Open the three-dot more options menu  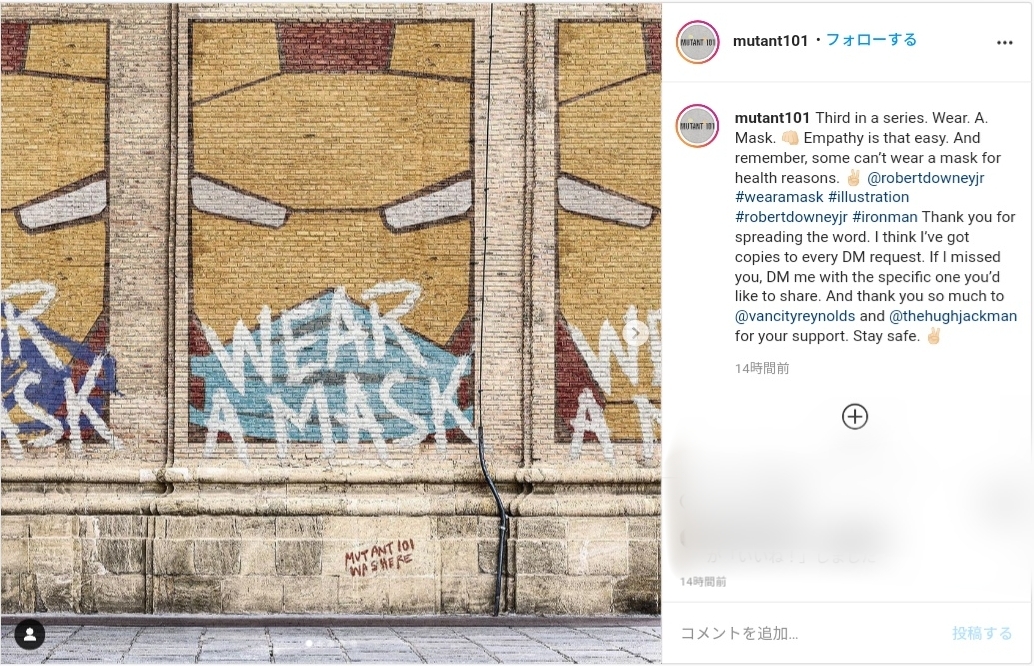(x=1004, y=42)
